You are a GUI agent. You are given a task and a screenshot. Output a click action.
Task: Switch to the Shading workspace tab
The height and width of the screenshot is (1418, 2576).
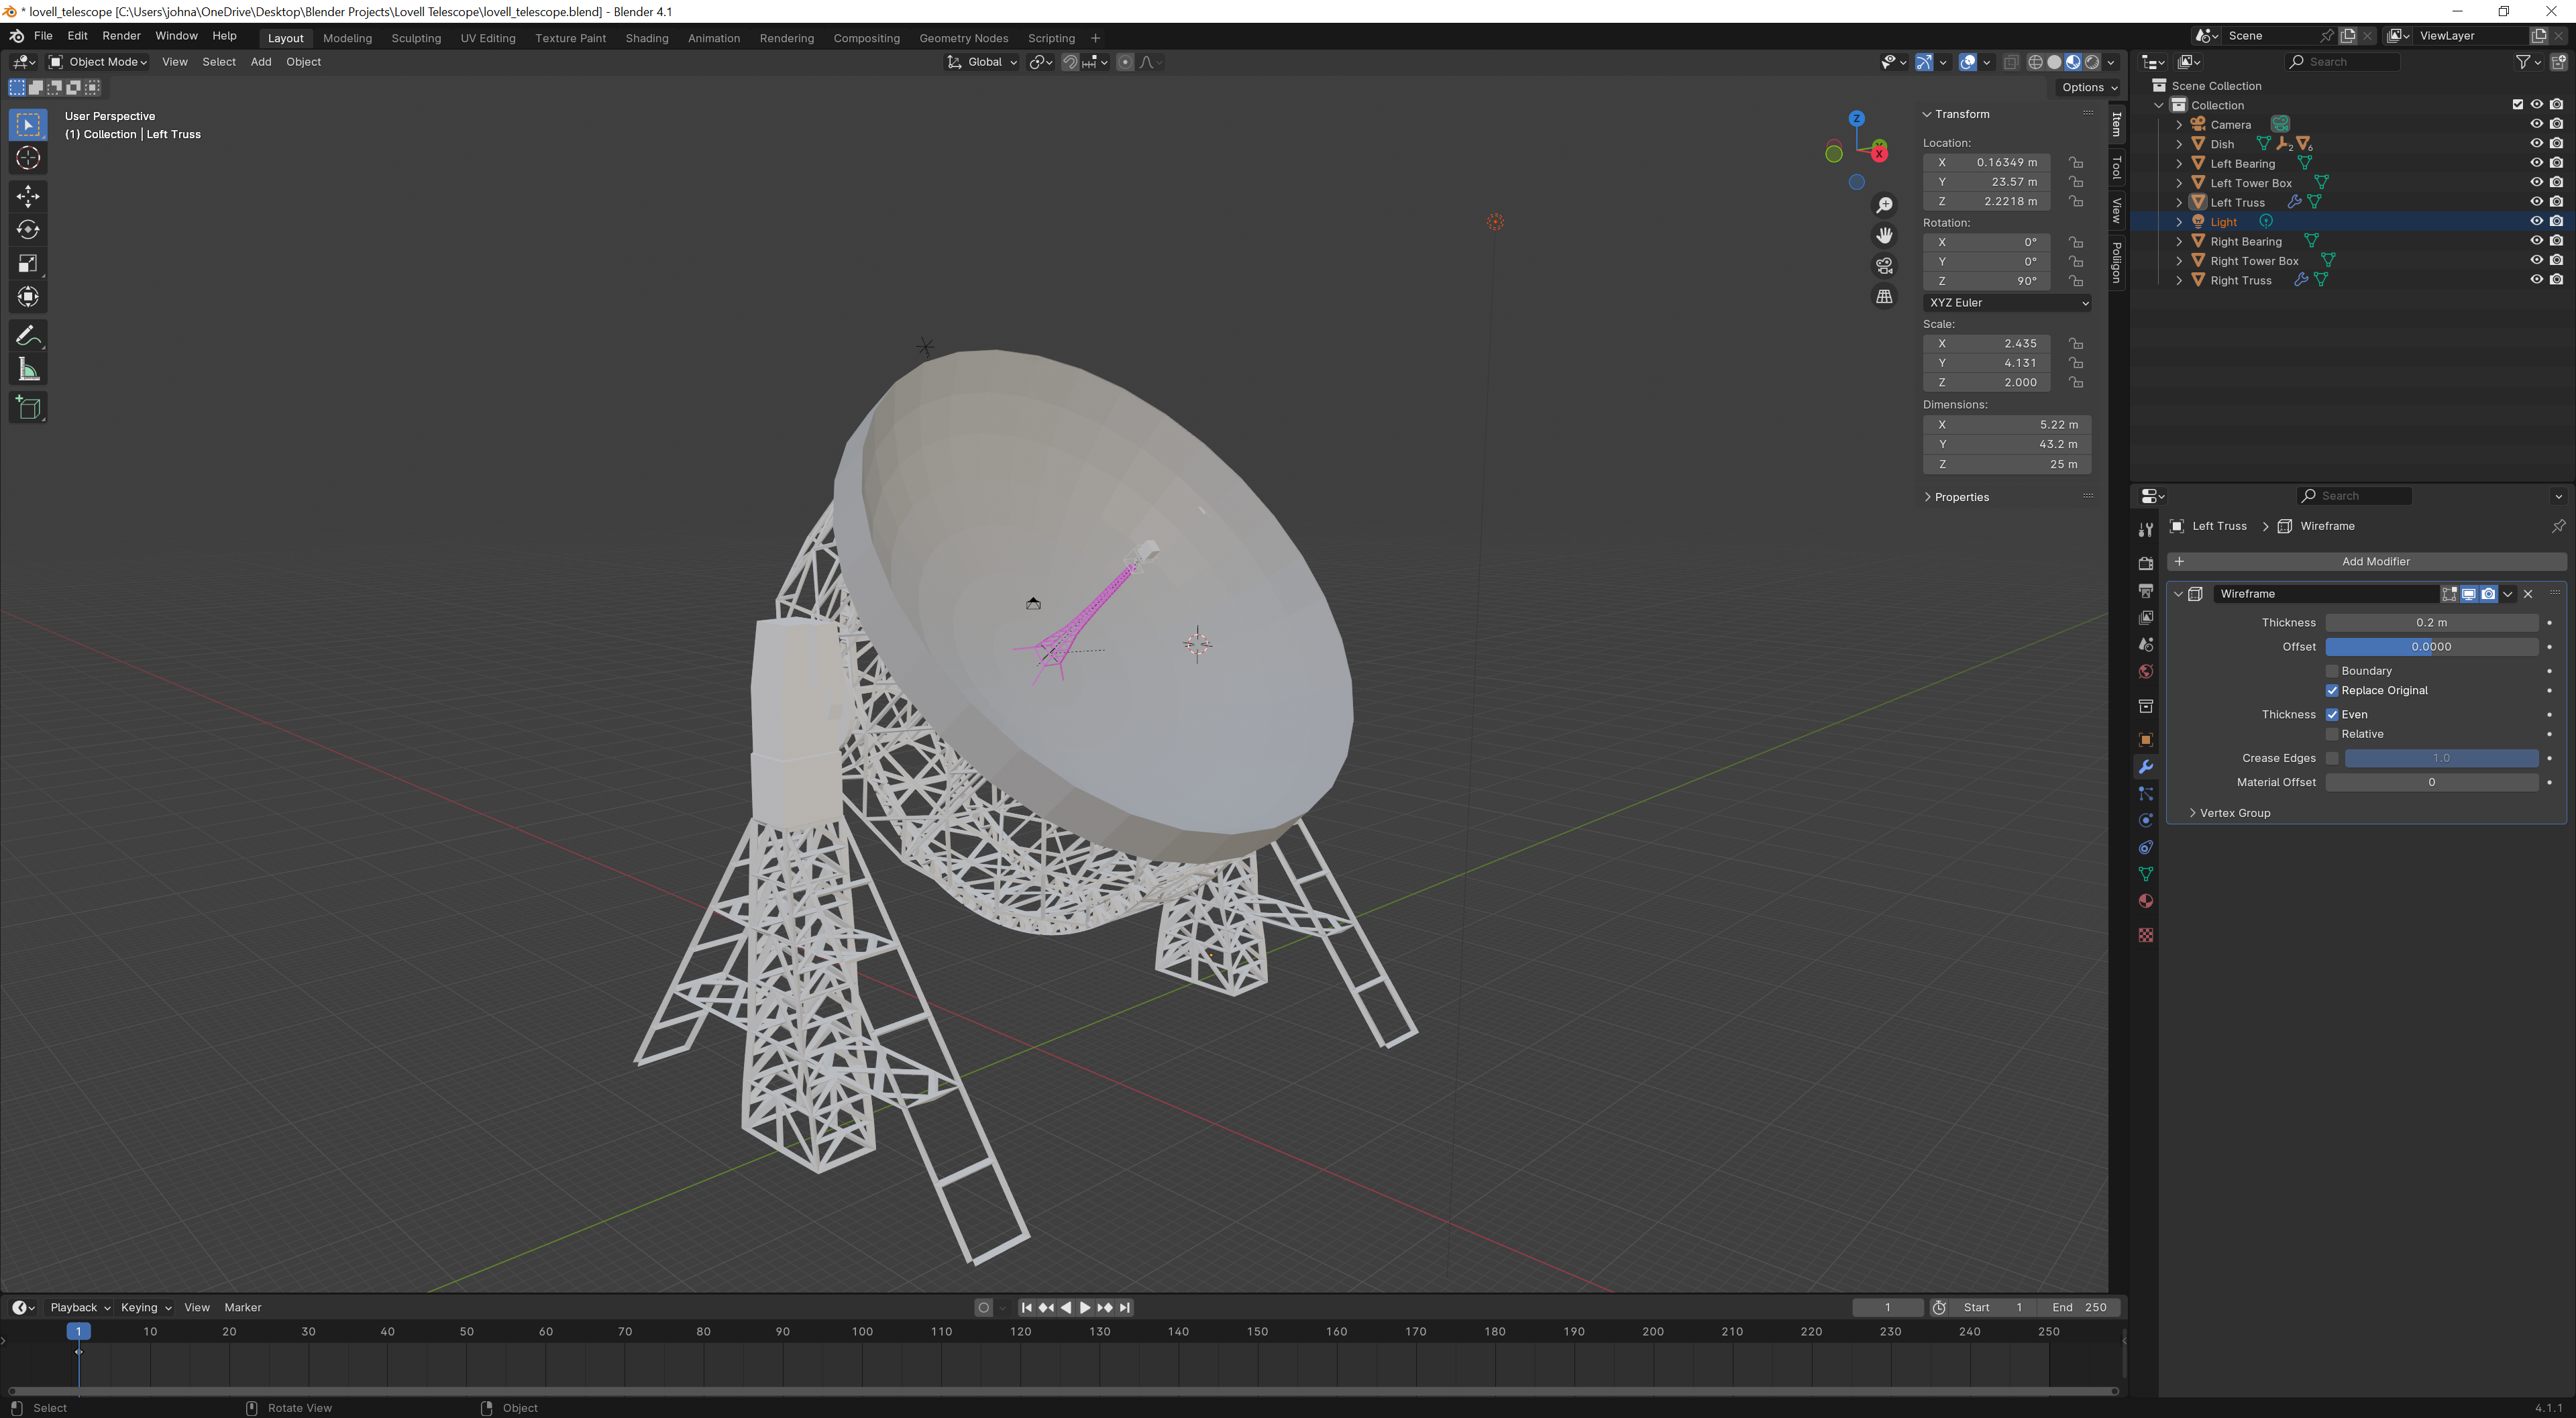click(x=646, y=38)
